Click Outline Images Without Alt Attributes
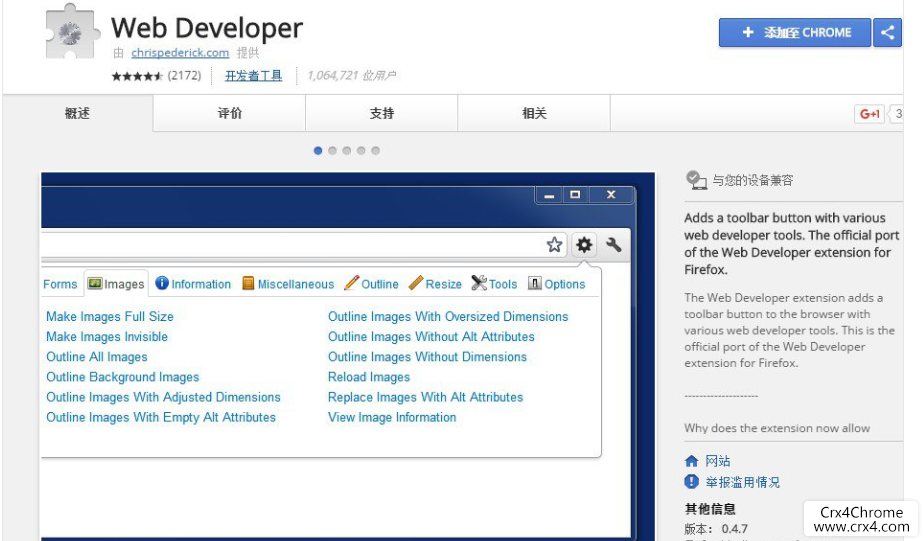The image size is (923, 541). click(x=431, y=337)
